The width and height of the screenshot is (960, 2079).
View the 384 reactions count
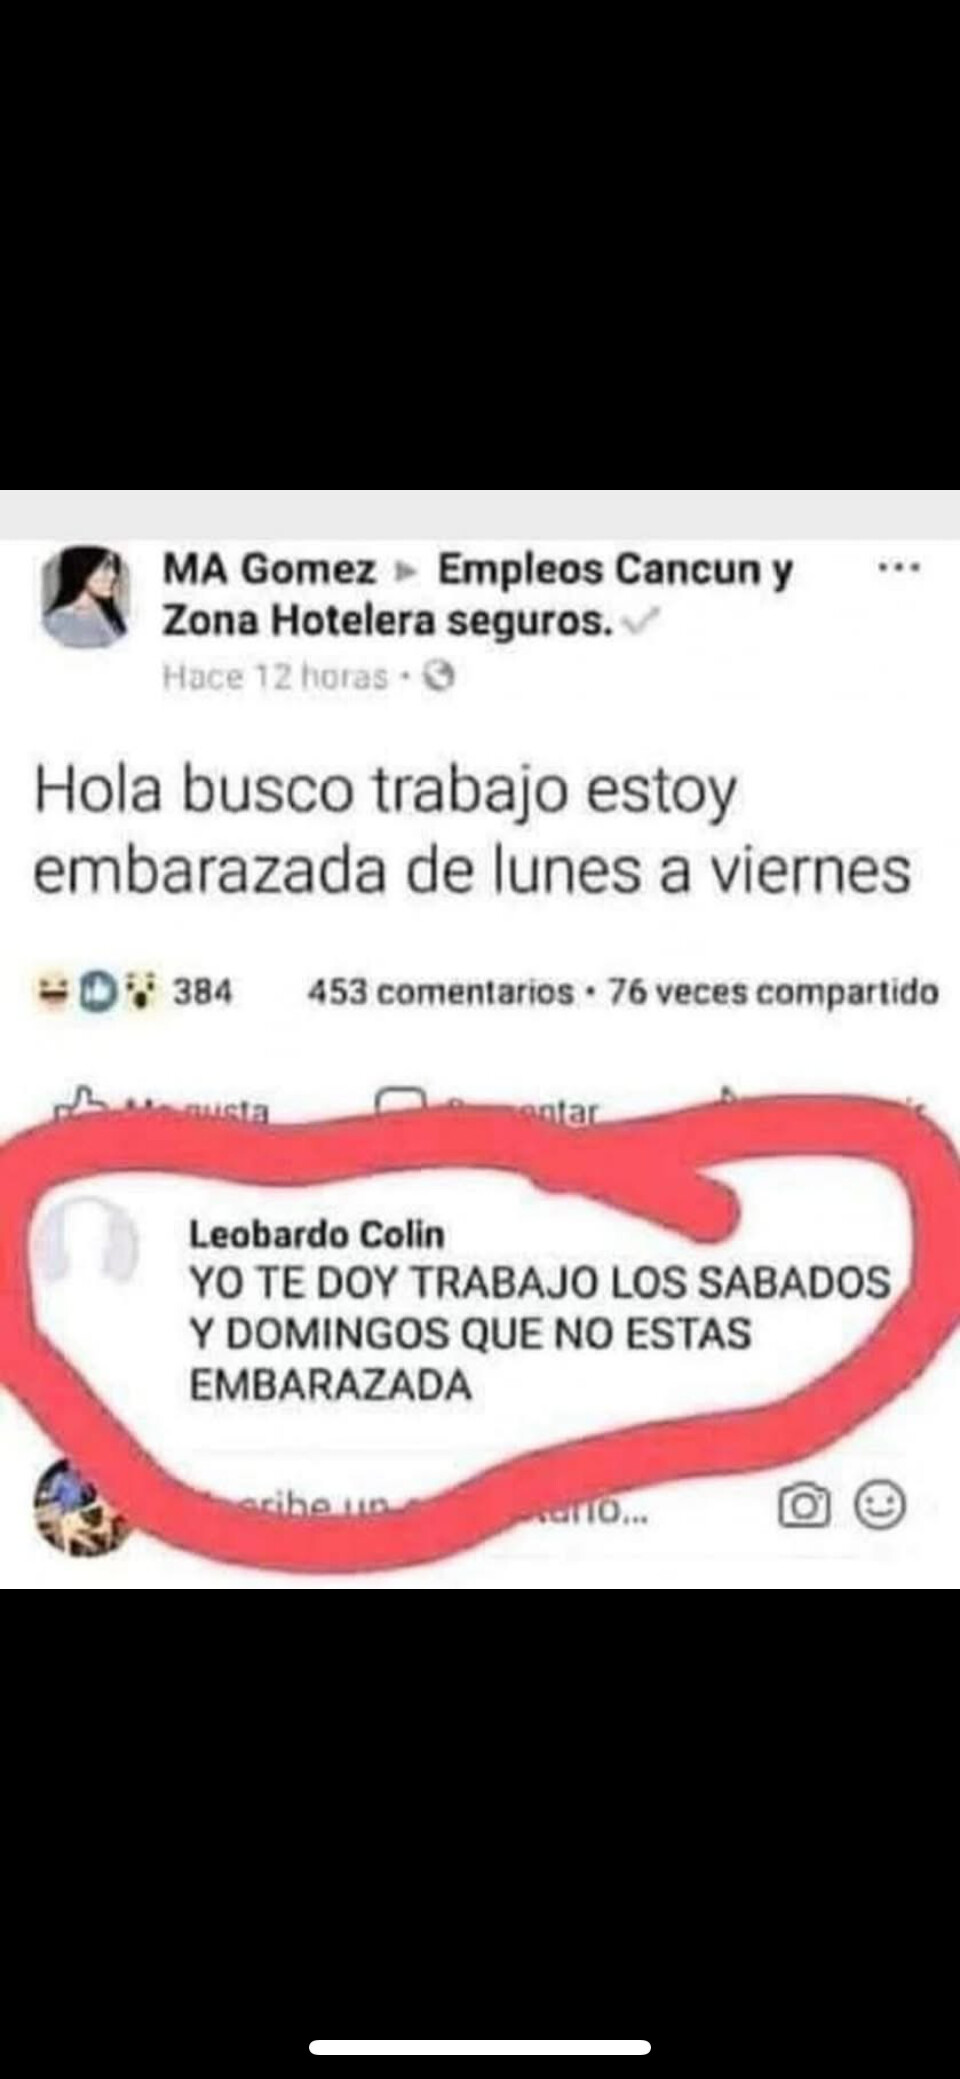[x=202, y=992]
